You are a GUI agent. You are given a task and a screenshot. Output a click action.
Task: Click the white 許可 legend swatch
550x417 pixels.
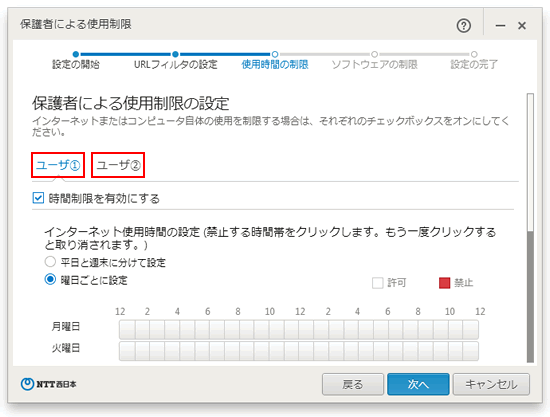coord(378,283)
